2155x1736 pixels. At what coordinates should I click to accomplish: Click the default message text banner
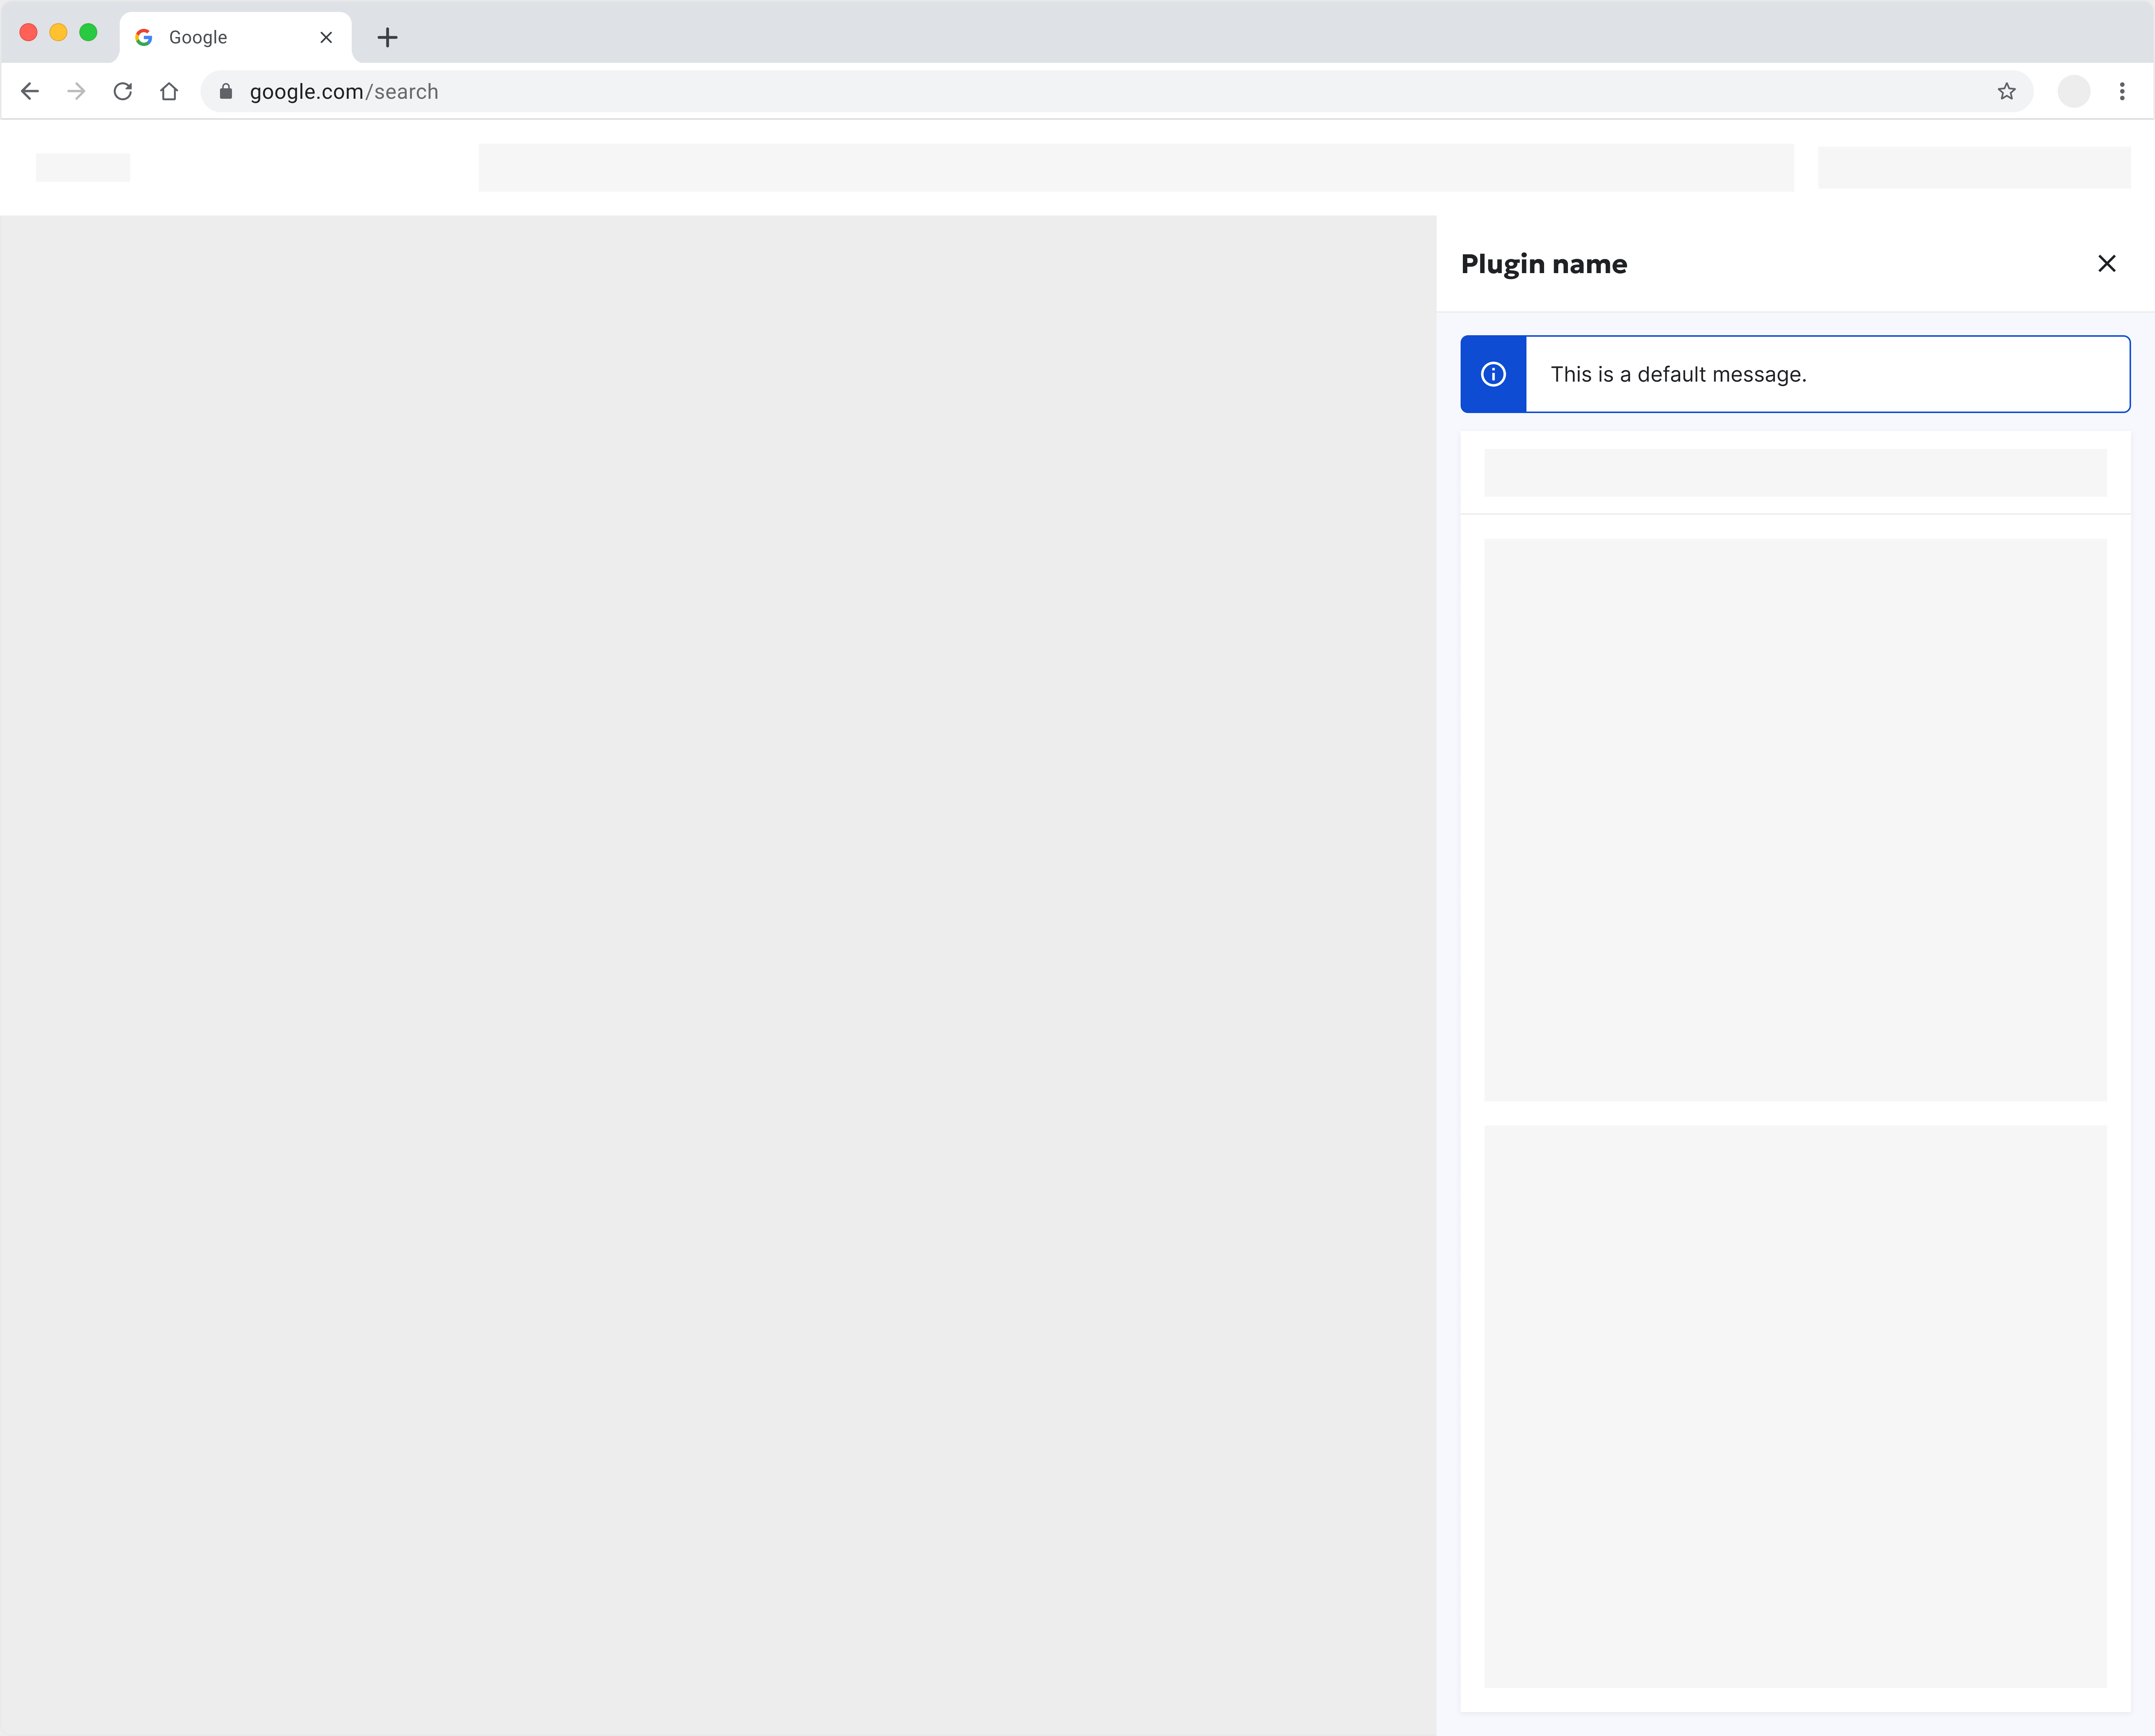point(1680,374)
